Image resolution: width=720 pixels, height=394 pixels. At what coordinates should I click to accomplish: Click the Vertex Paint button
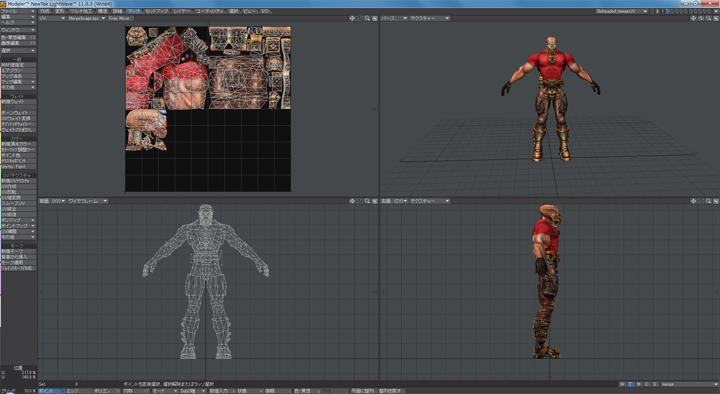click(18, 166)
